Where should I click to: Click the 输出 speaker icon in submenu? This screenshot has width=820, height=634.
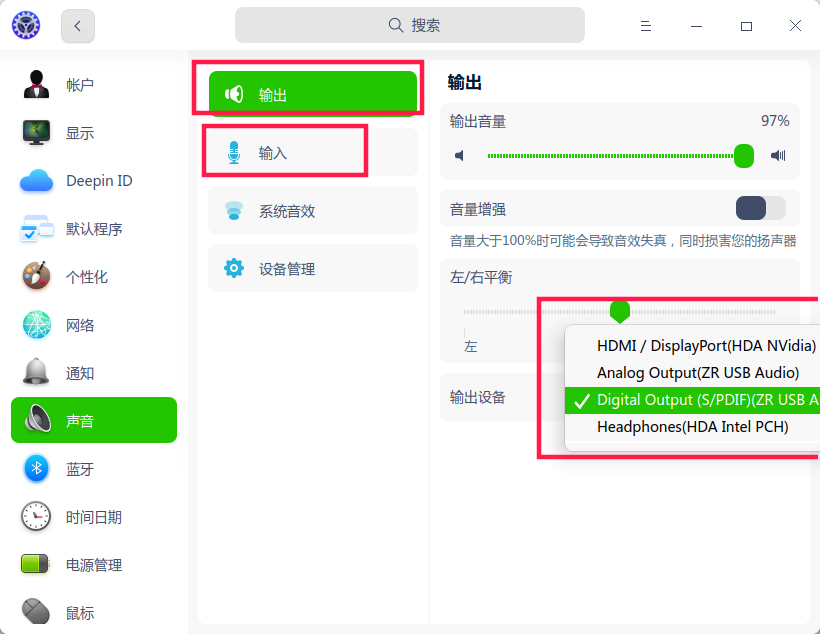click(x=234, y=94)
